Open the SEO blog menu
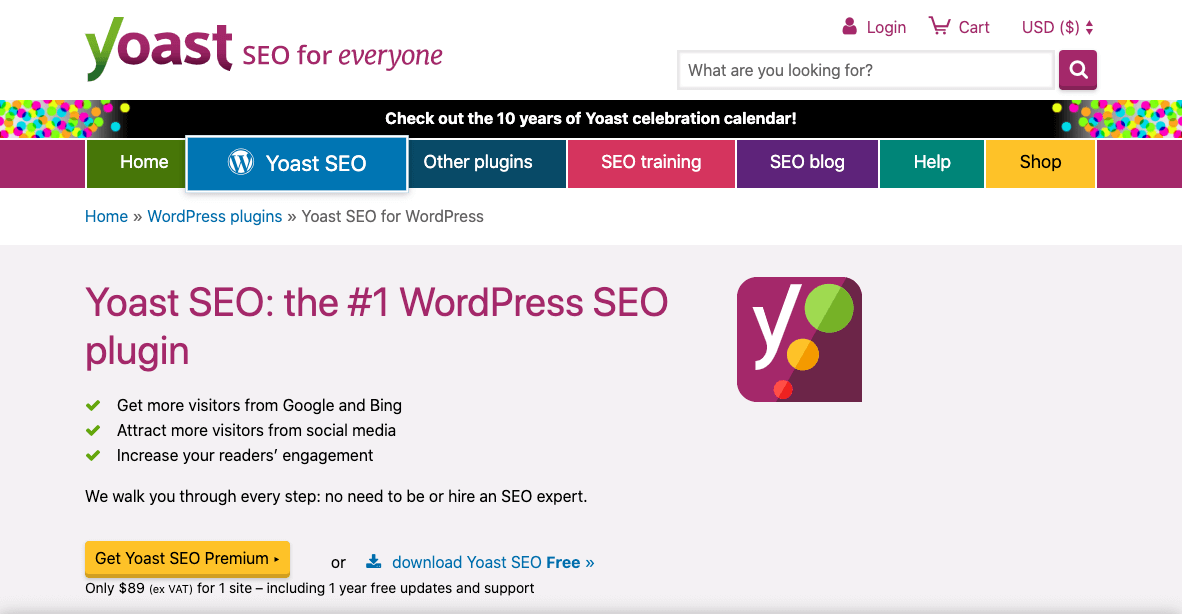This screenshot has height=614, width=1182. coord(807,162)
